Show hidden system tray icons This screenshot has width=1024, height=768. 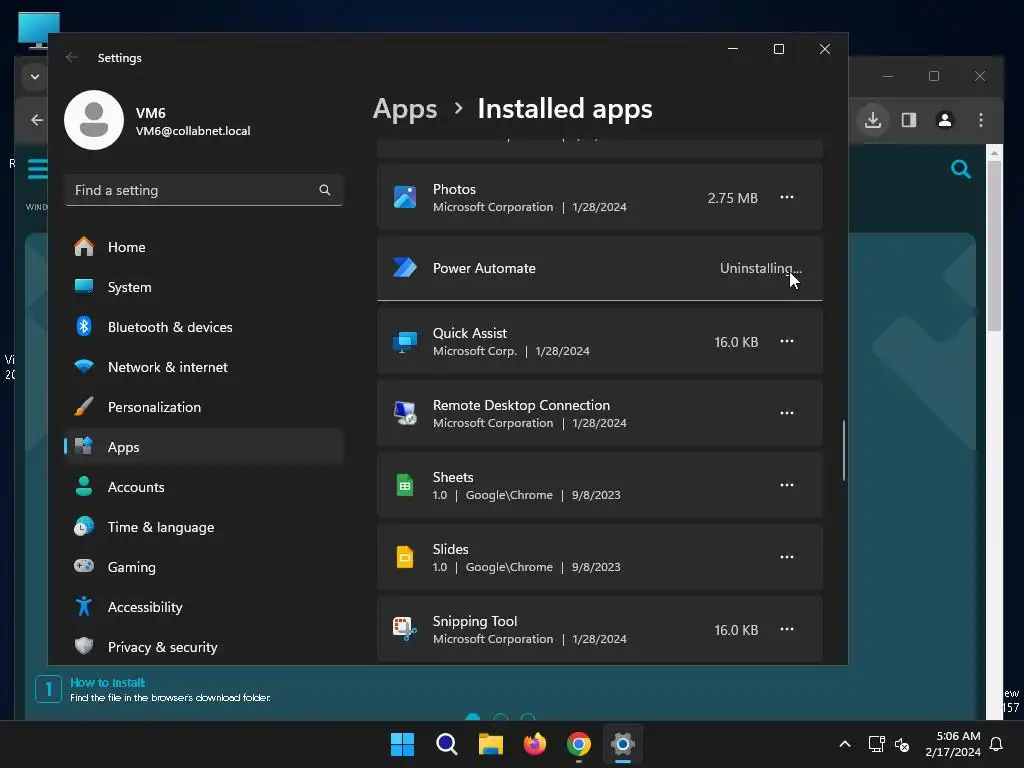click(844, 744)
